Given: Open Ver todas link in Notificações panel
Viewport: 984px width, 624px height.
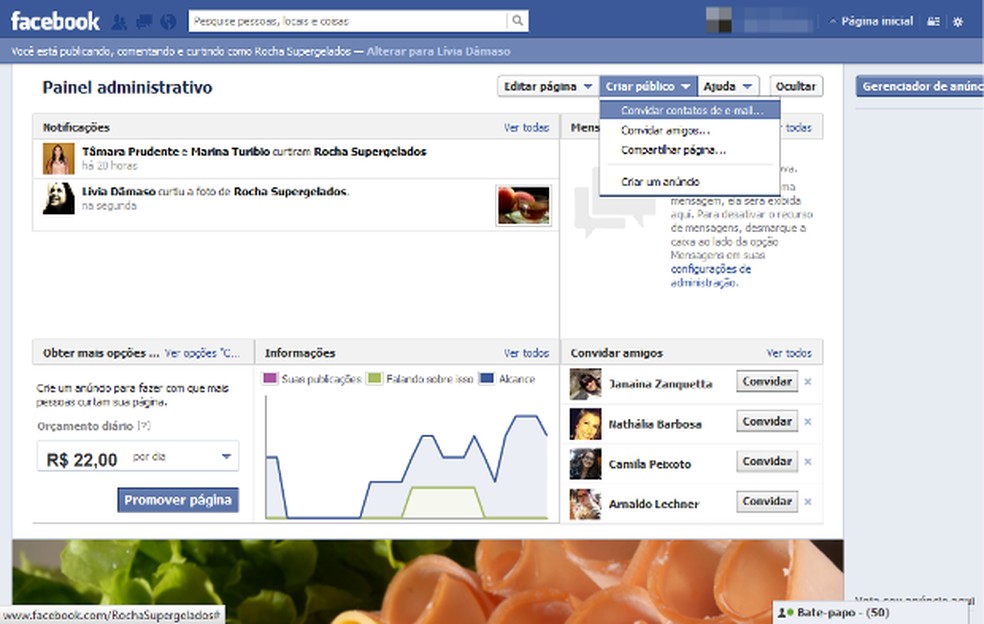Looking at the screenshot, I should coord(526,127).
